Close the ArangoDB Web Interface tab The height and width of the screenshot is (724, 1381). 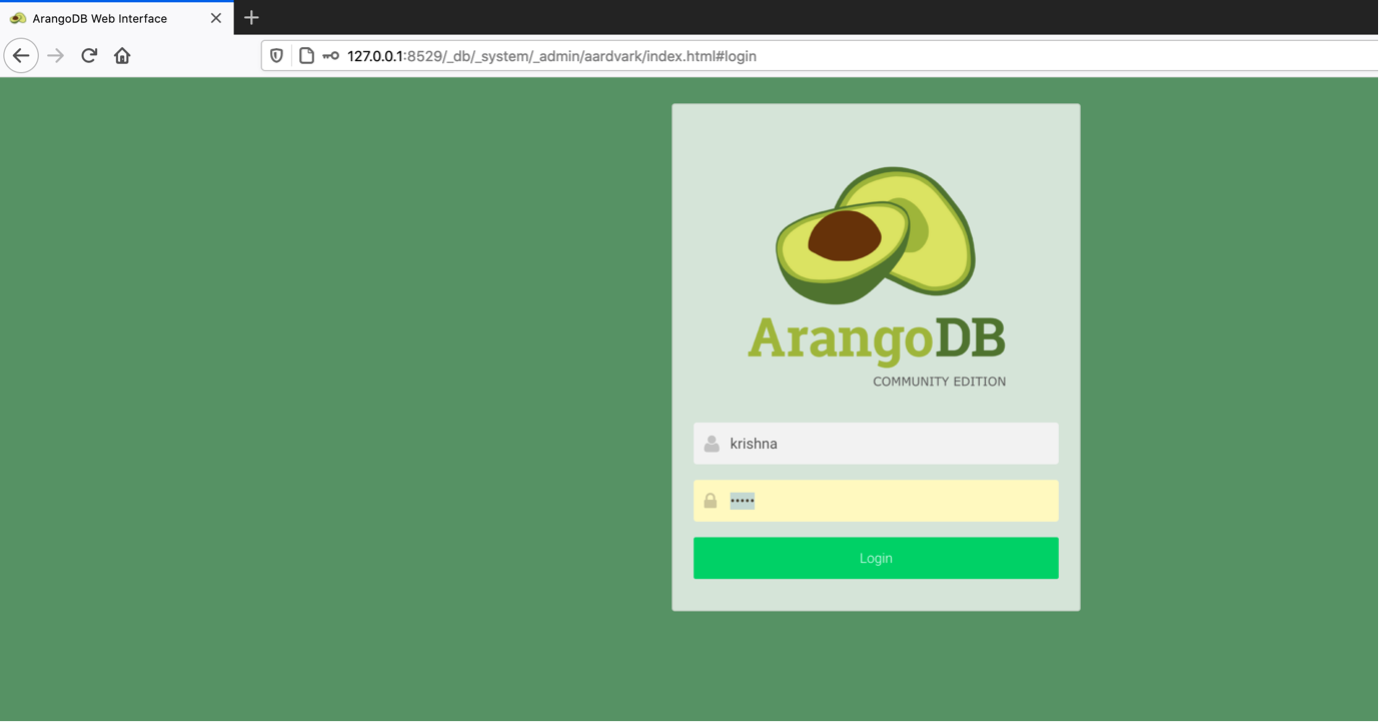tap(215, 17)
